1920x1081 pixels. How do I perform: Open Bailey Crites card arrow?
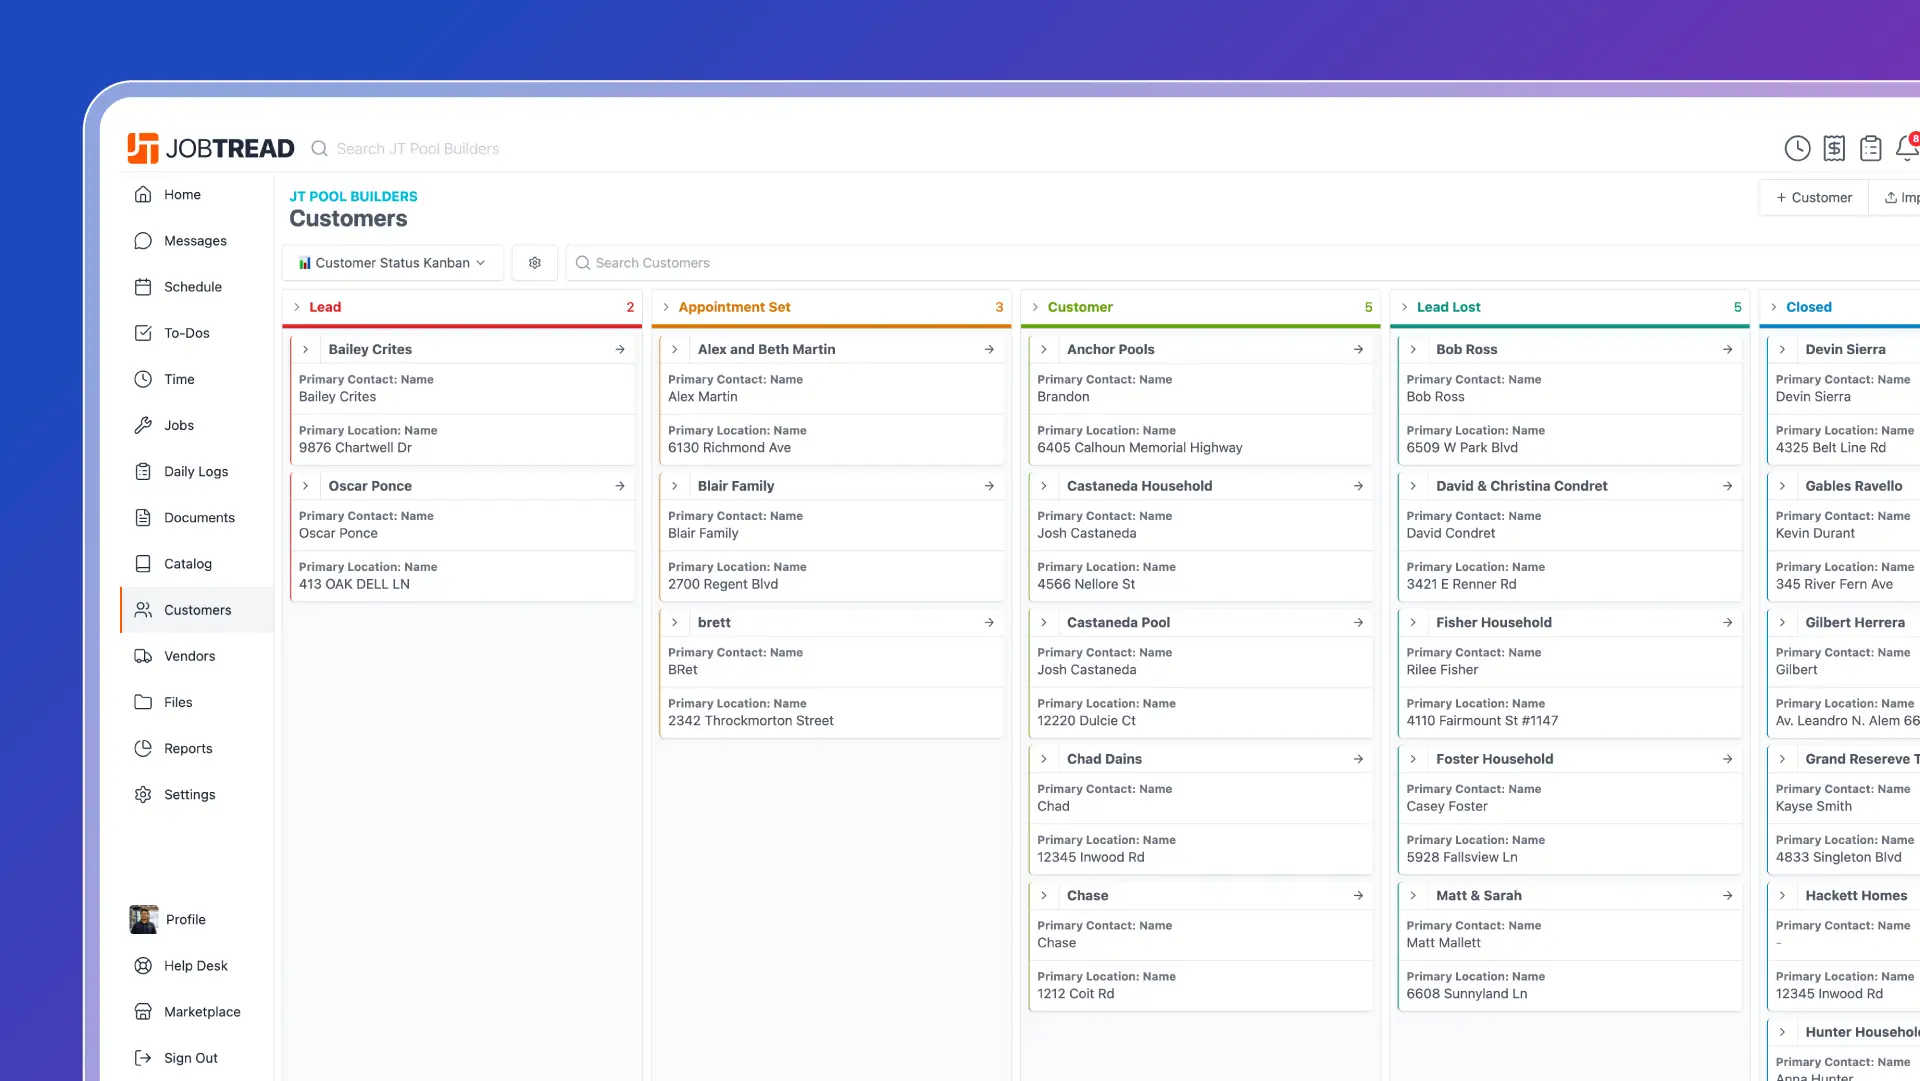point(620,349)
